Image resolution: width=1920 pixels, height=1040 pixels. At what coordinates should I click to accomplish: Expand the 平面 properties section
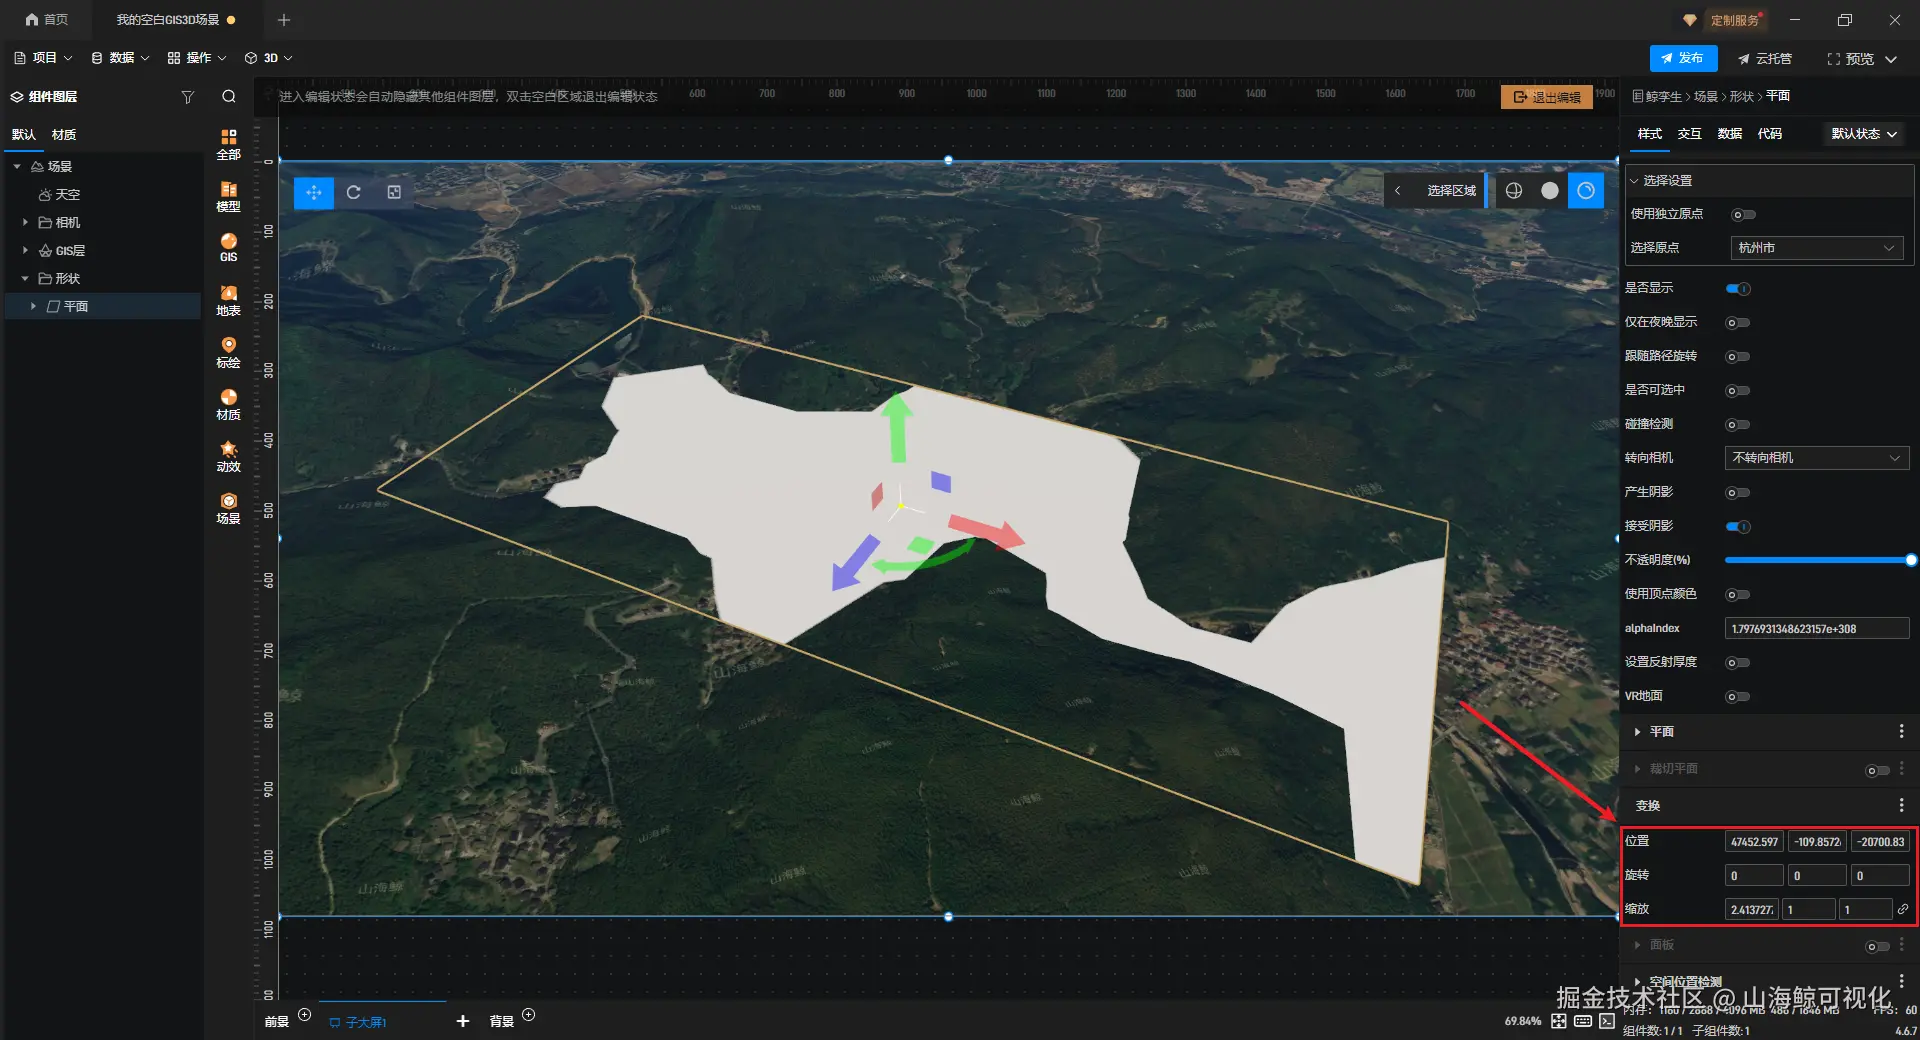click(x=1637, y=732)
